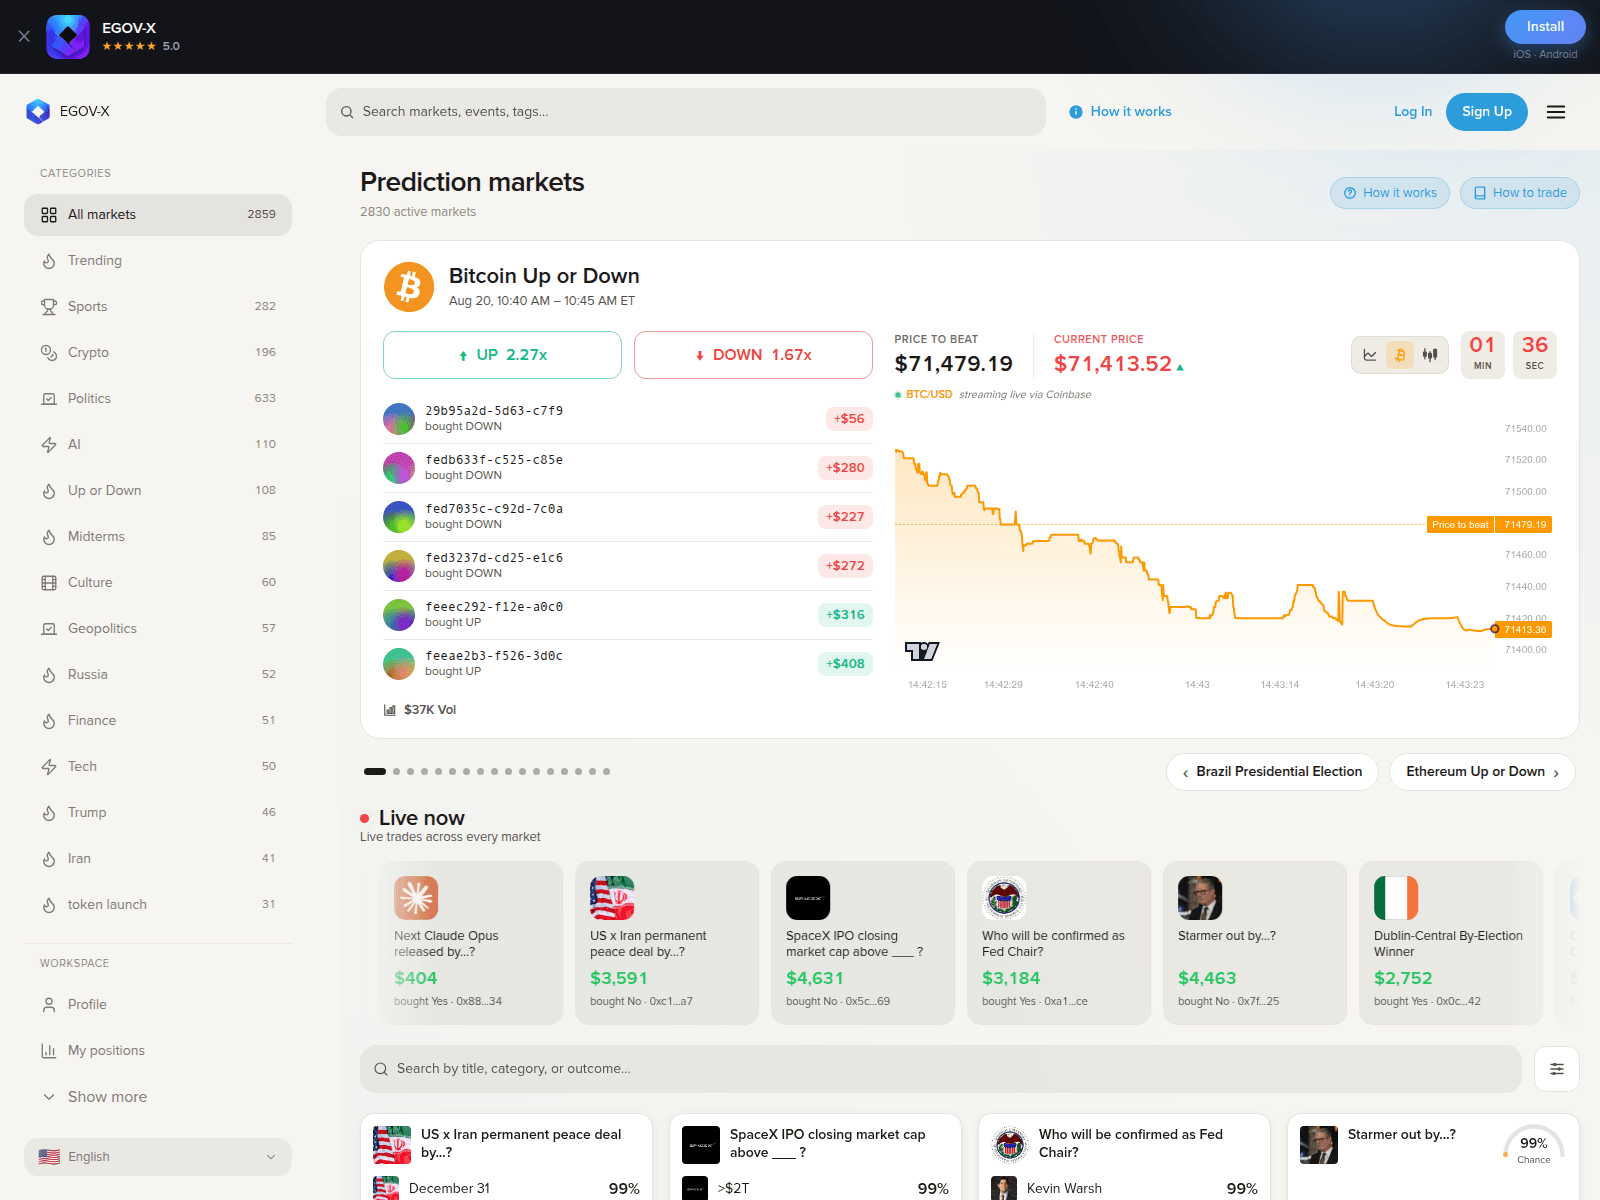Viewport: 1600px width, 1200px height.
Task: Focus the Search markets, events, tags field
Action: coord(686,112)
